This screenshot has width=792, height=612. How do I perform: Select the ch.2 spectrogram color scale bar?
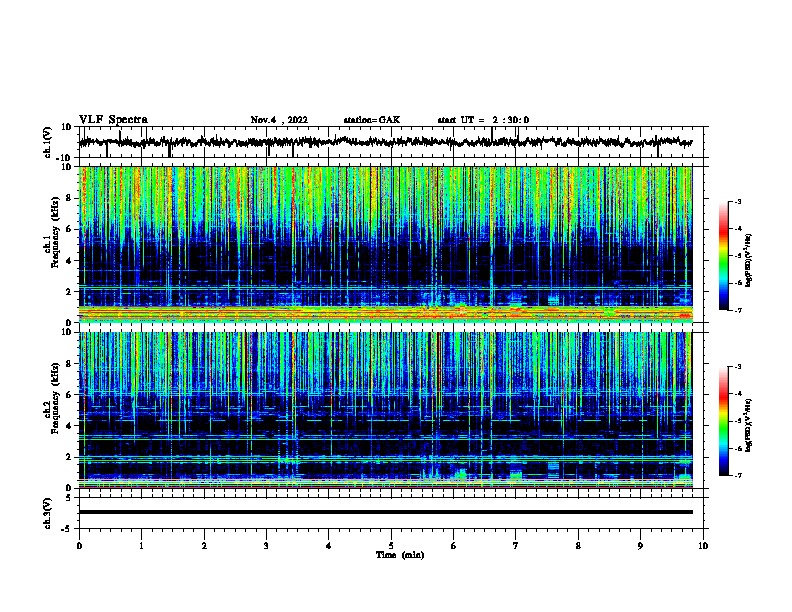(x=723, y=421)
